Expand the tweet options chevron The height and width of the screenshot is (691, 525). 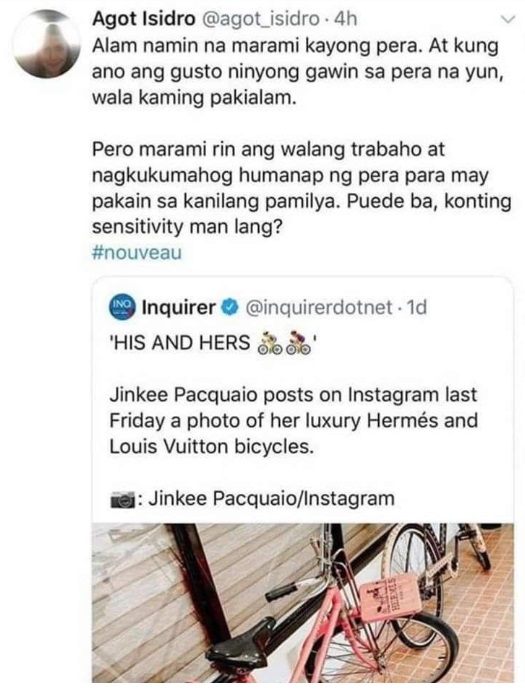[508, 19]
